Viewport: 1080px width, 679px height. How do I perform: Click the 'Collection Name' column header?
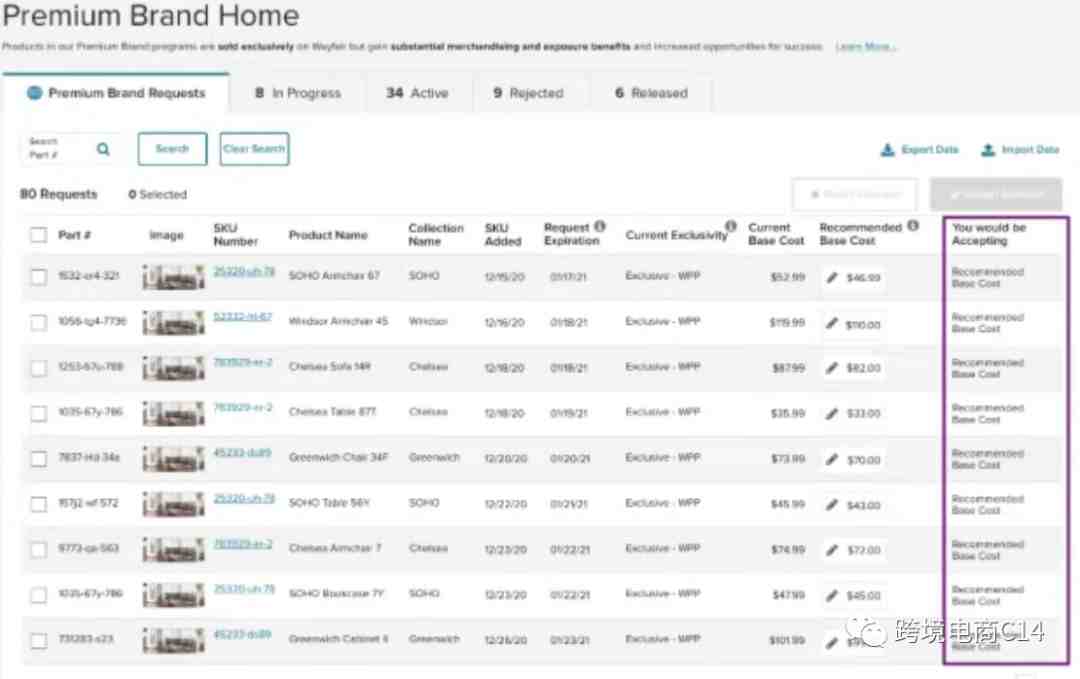435,234
